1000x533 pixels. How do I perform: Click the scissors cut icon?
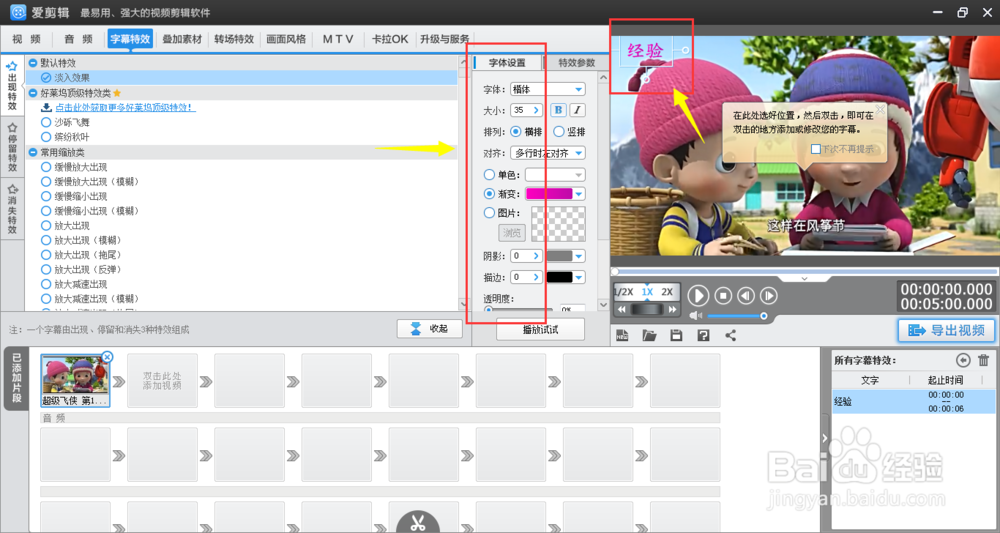418,524
